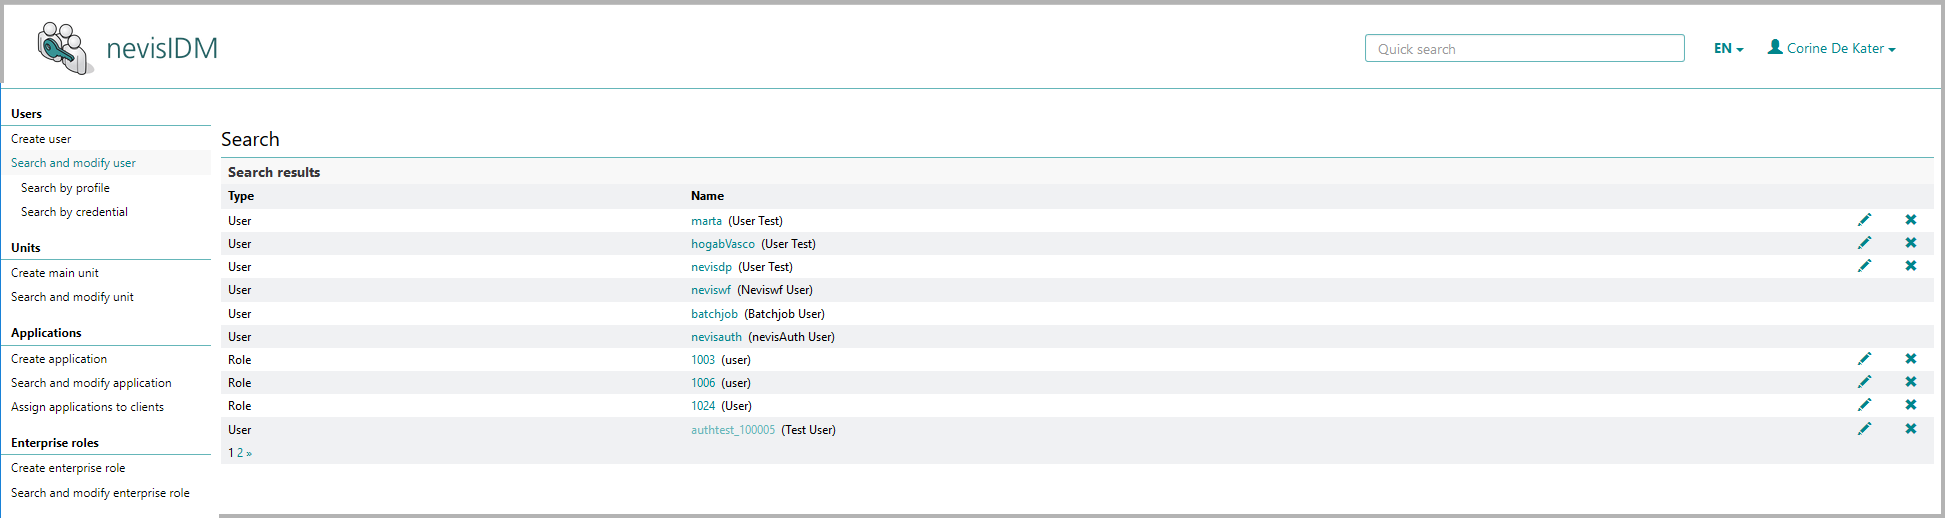Select Assign applications to clients
1945x518 pixels.
click(x=87, y=407)
